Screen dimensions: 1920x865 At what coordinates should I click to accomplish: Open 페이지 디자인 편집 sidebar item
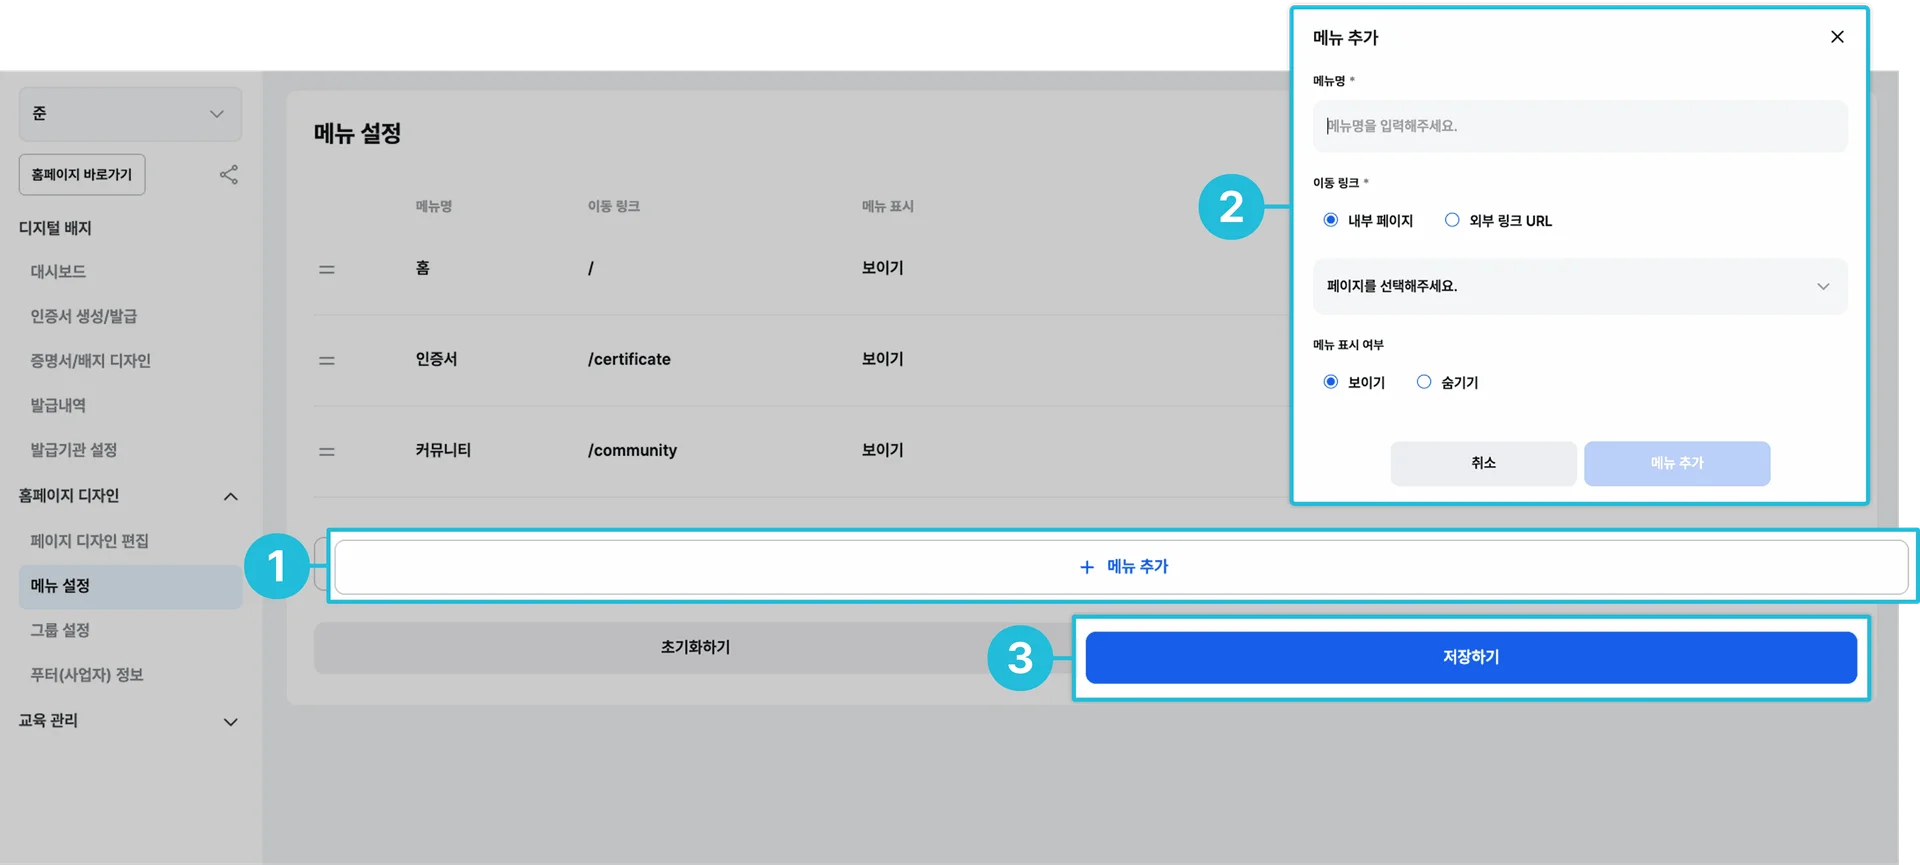pos(89,541)
